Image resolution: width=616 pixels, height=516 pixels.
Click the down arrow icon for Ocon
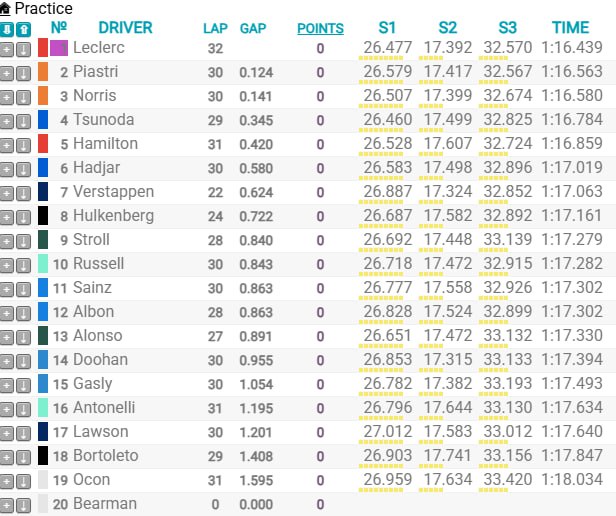pyautogui.click(x=23, y=480)
